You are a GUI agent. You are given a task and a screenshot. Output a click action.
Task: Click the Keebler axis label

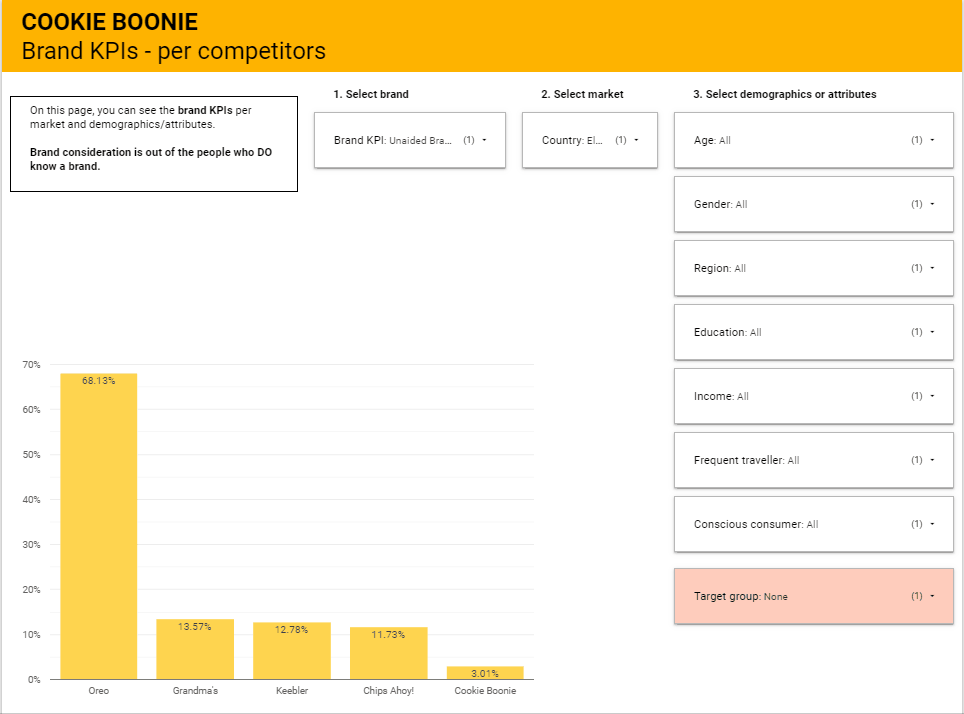pos(292,691)
